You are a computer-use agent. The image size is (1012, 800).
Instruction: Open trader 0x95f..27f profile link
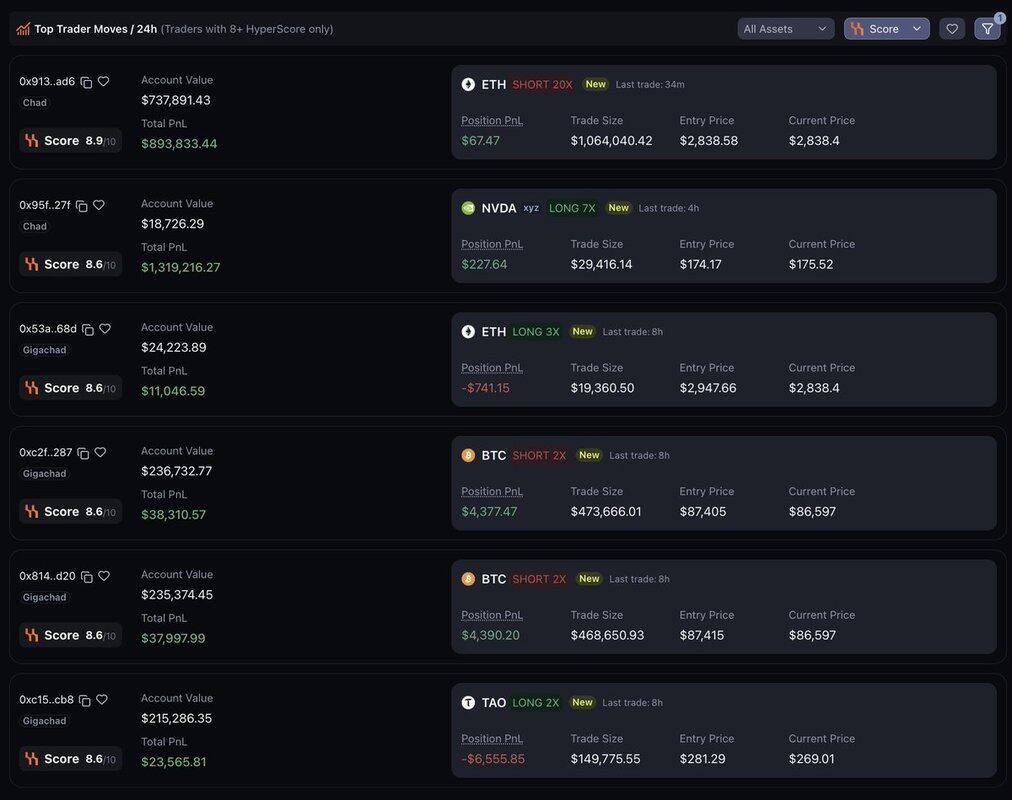pyautogui.click(x=45, y=205)
